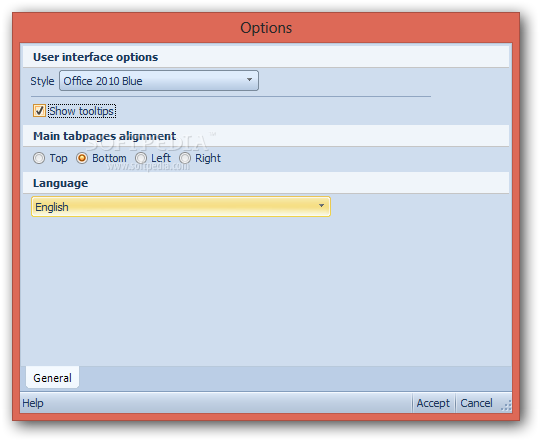This screenshot has height=441, width=540.
Task: Choose the Left tabpages alignment option
Action: point(141,158)
